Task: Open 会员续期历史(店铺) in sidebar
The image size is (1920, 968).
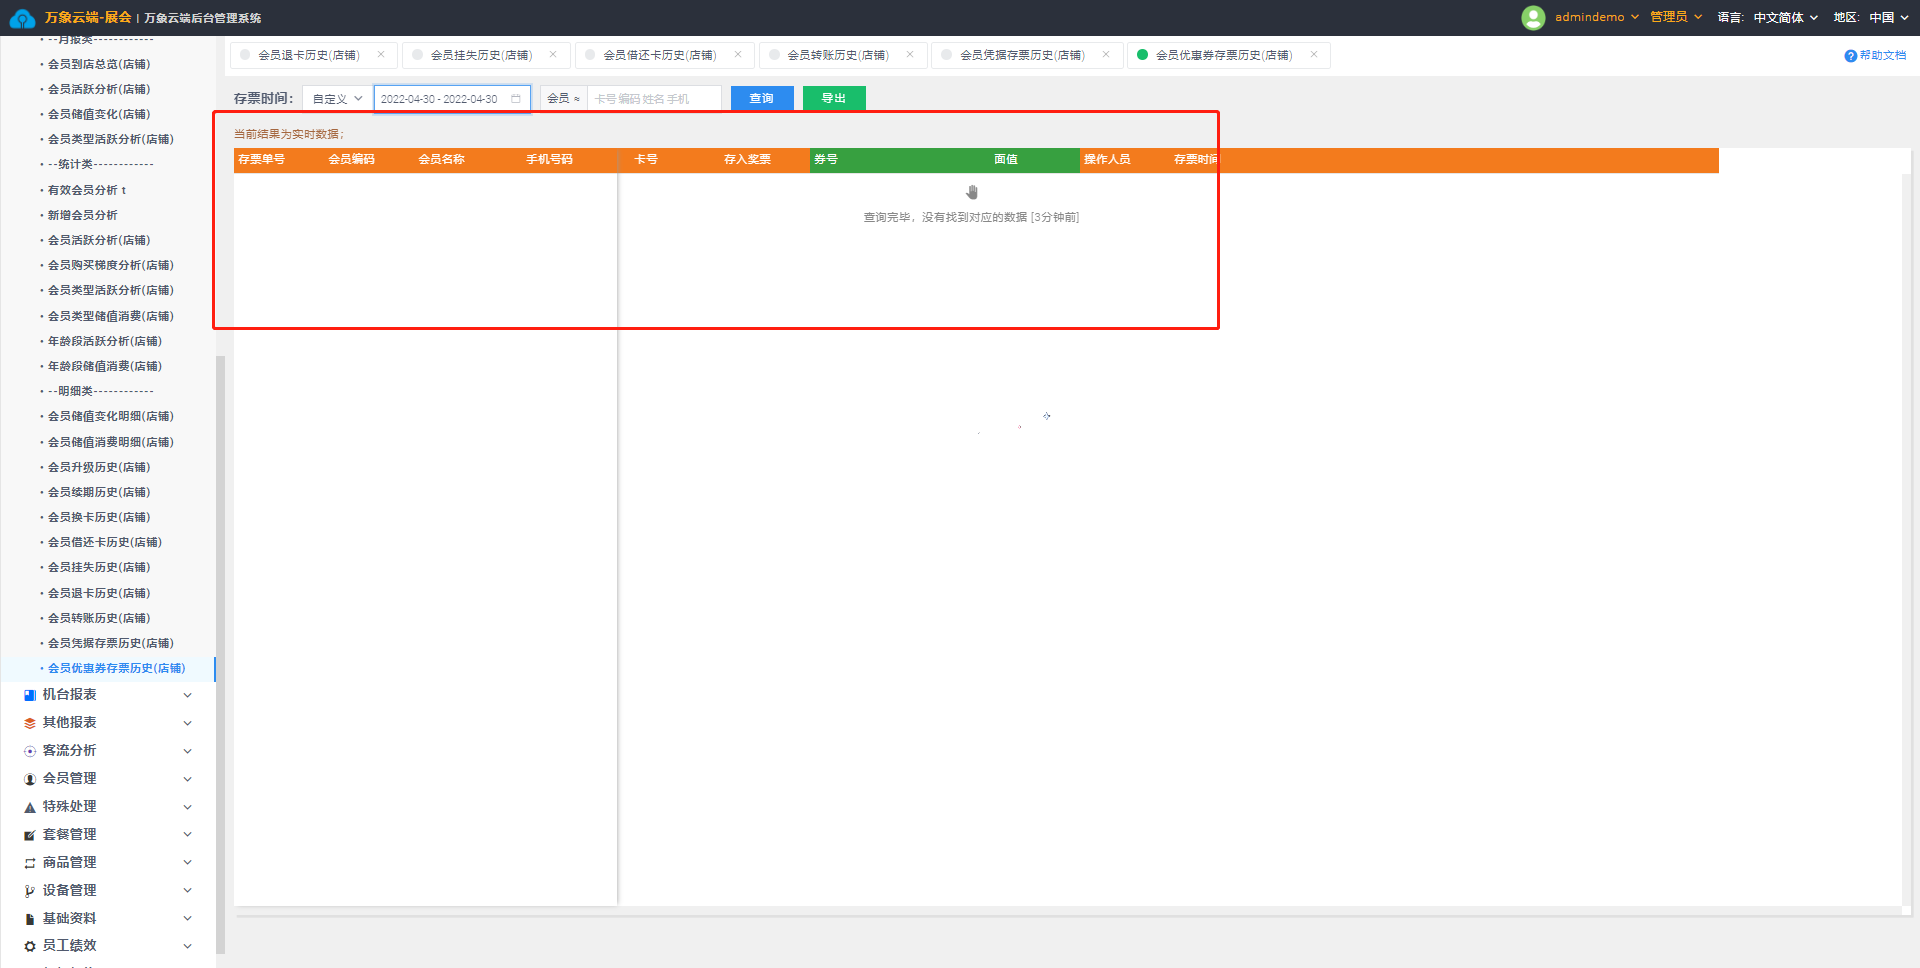Action: (x=99, y=492)
